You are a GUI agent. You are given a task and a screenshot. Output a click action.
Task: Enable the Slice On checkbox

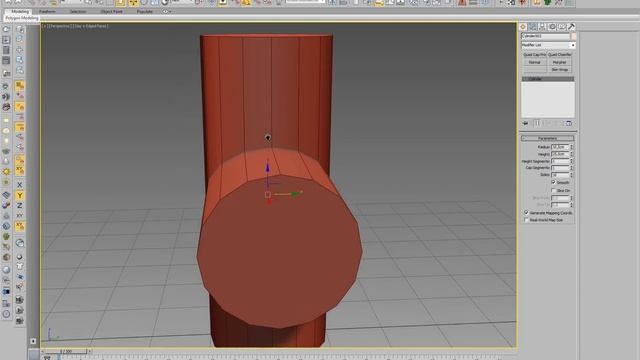tap(553, 191)
